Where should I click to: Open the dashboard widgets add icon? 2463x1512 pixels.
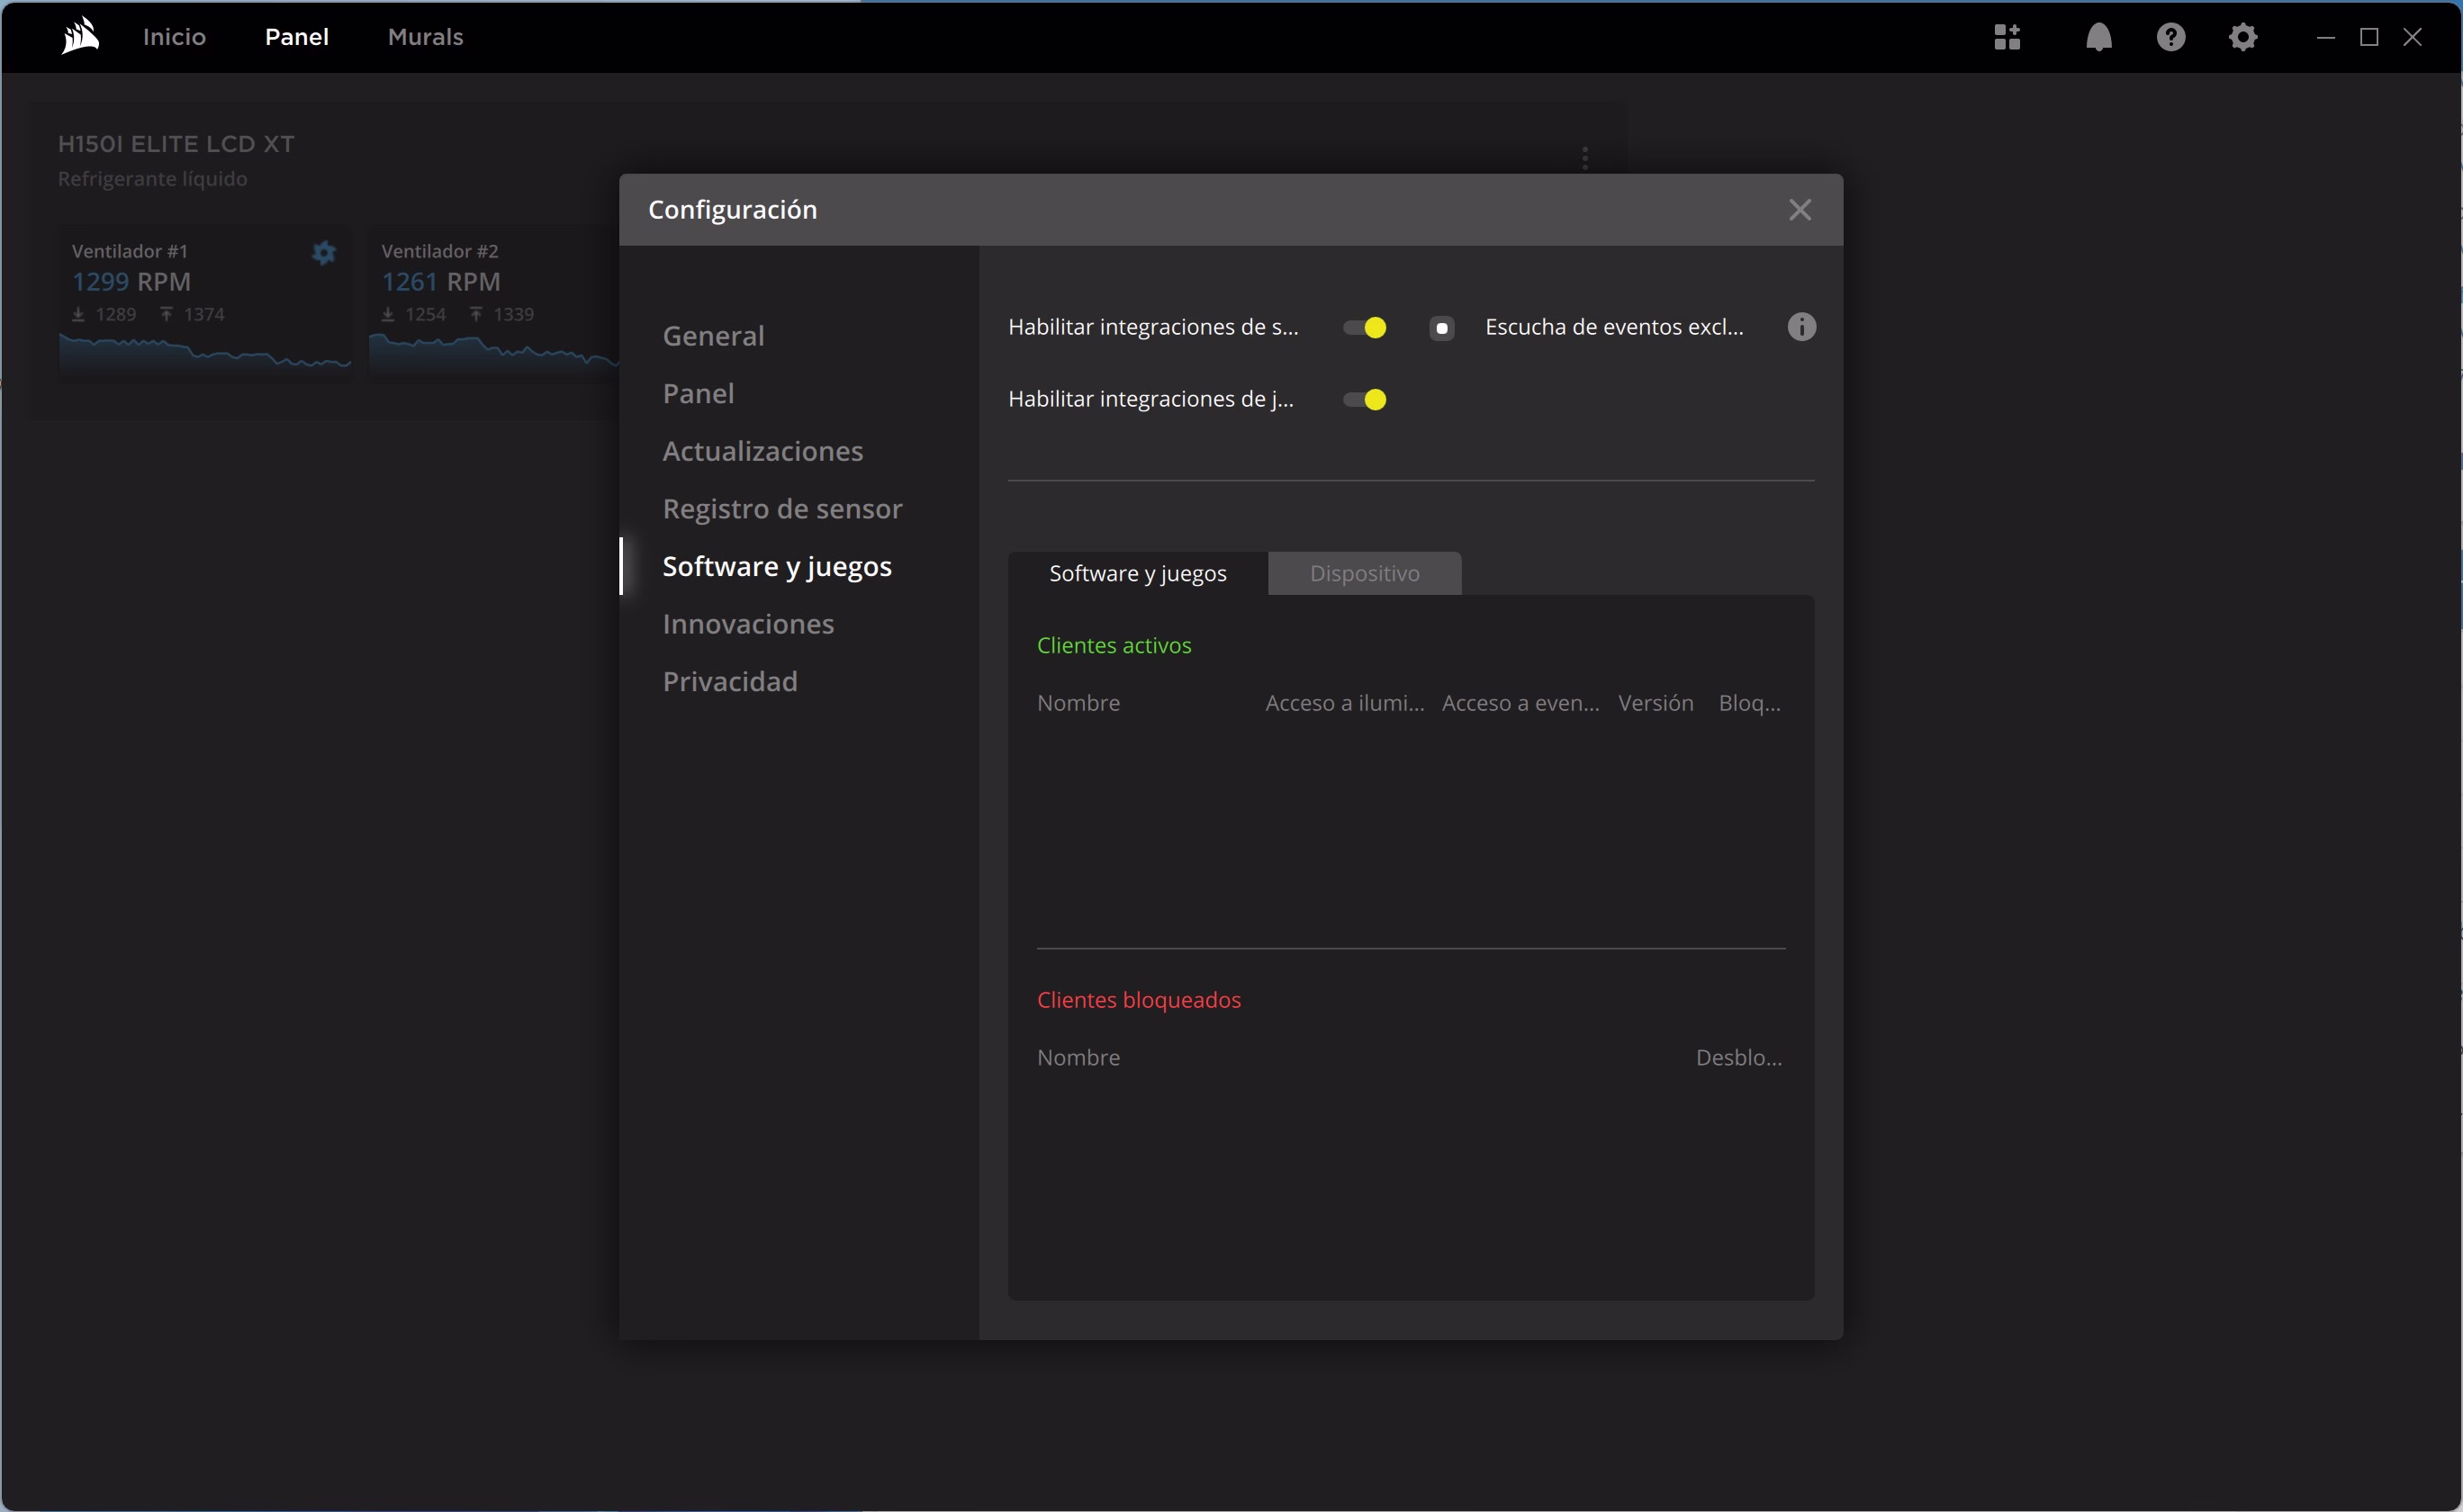(x=2007, y=37)
